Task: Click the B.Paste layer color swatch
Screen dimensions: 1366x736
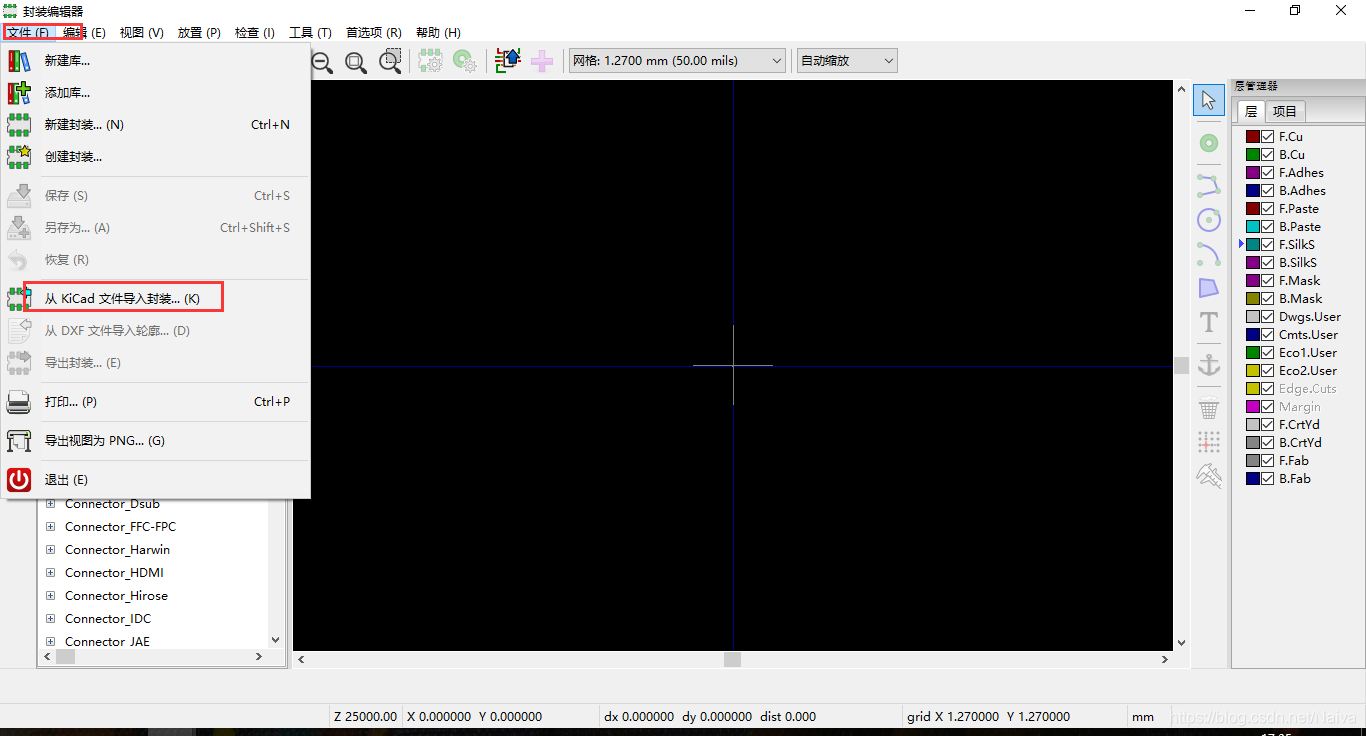Action: (1252, 227)
